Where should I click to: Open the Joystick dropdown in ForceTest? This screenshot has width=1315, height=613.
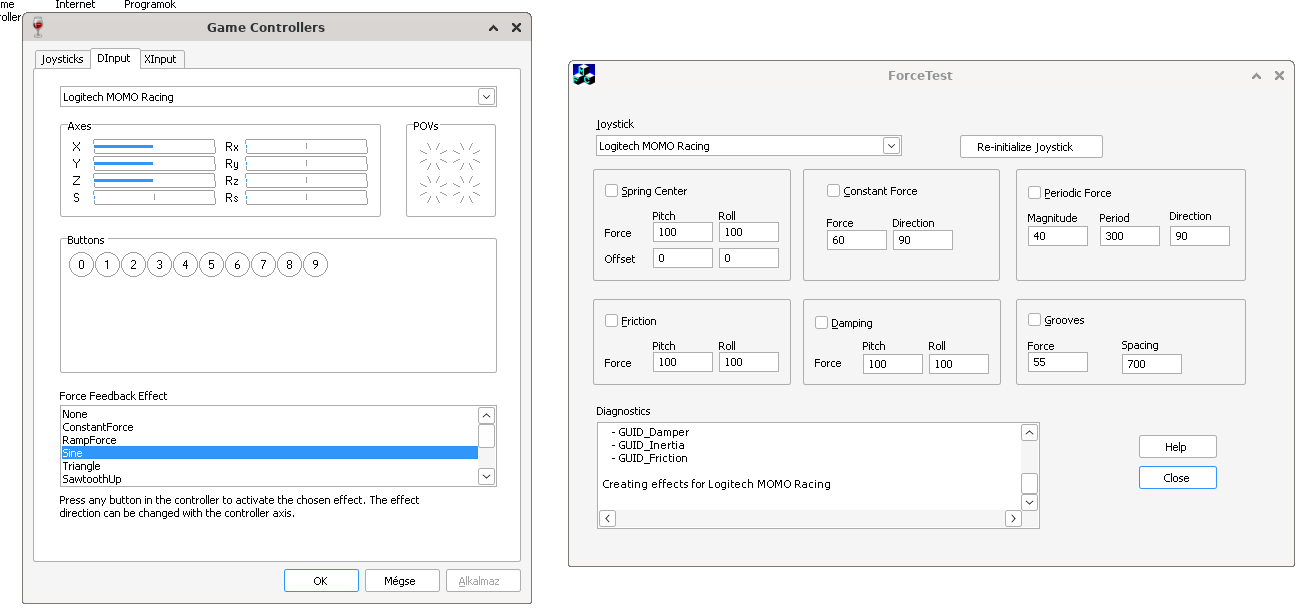point(892,145)
